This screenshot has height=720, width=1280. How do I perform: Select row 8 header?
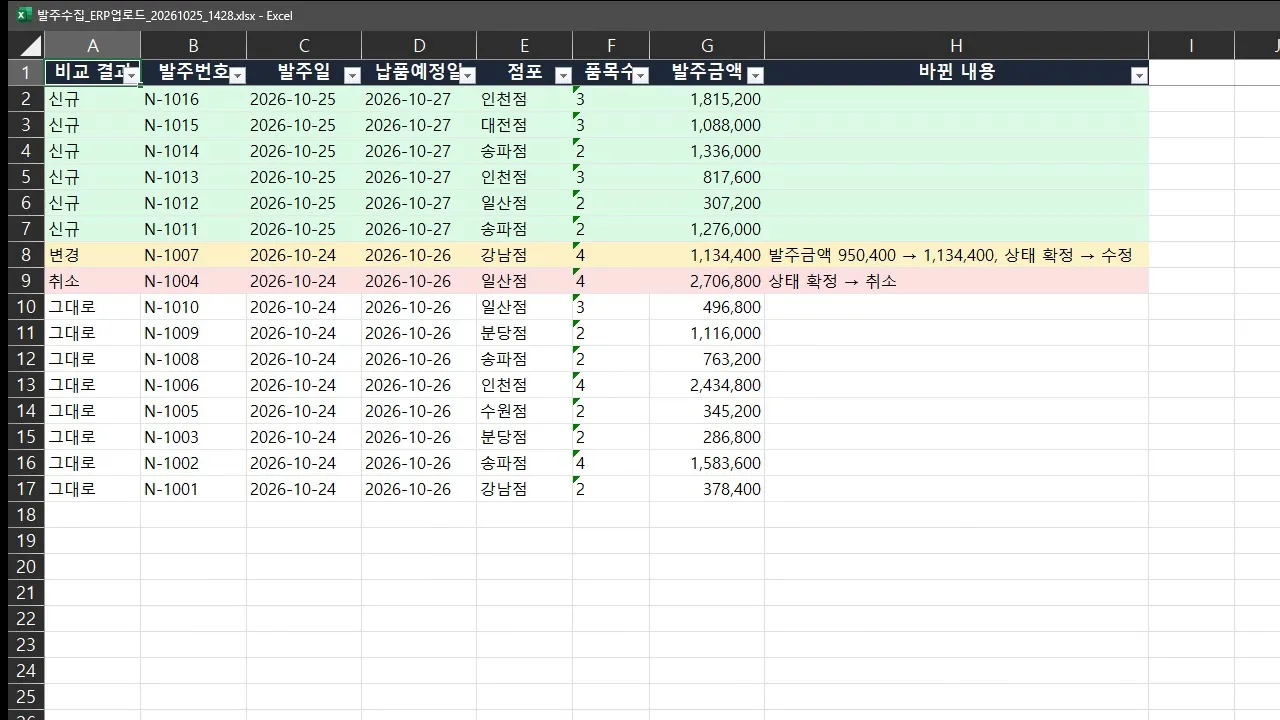pyautogui.click(x=26, y=255)
